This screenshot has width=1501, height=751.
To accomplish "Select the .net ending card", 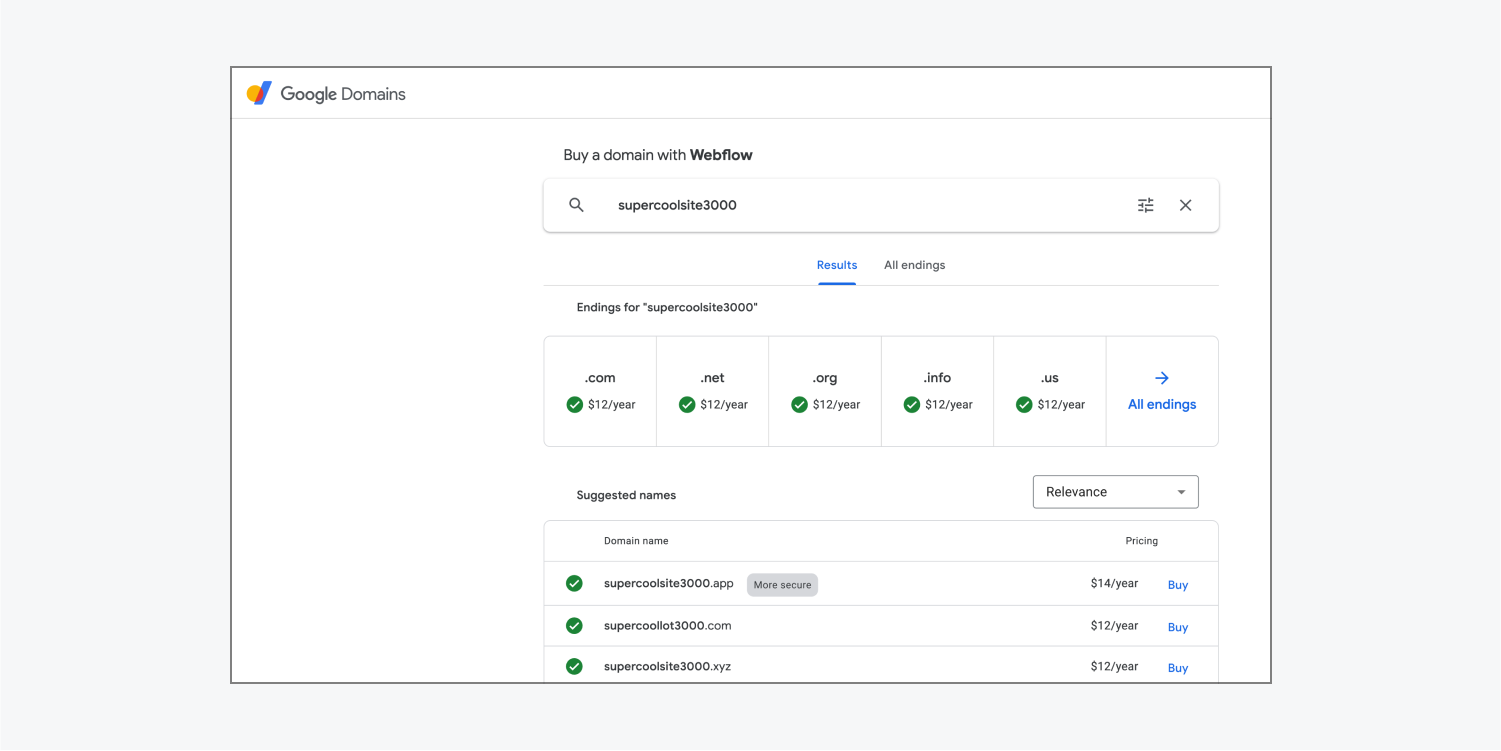I will click(712, 391).
